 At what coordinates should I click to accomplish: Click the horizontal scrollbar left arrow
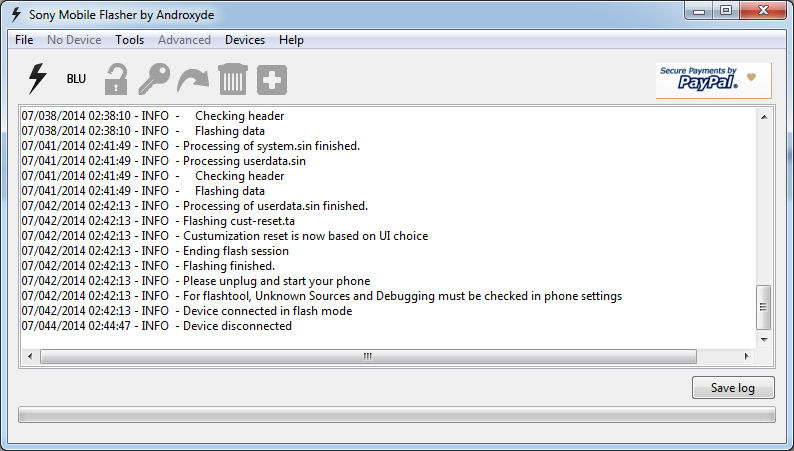(x=30, y=356)
